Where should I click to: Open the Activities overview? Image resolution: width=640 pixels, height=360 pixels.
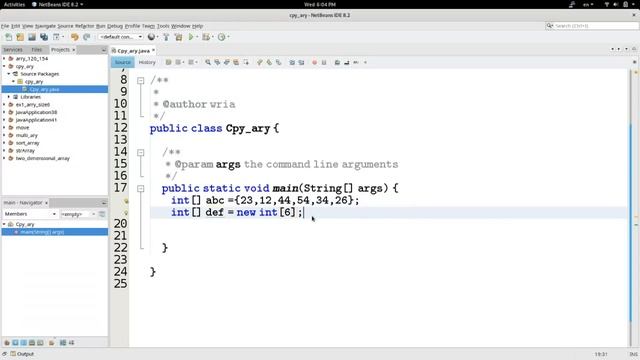pos(14,4)
